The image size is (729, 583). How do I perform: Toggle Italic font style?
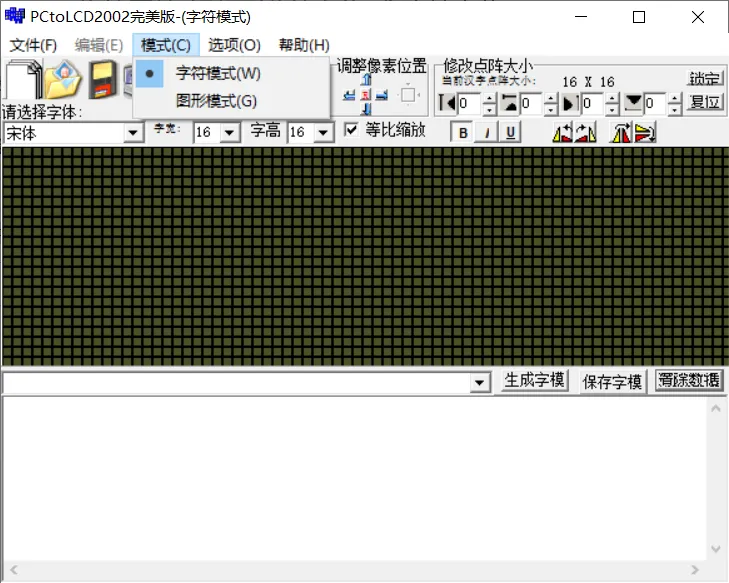(486, 133)
